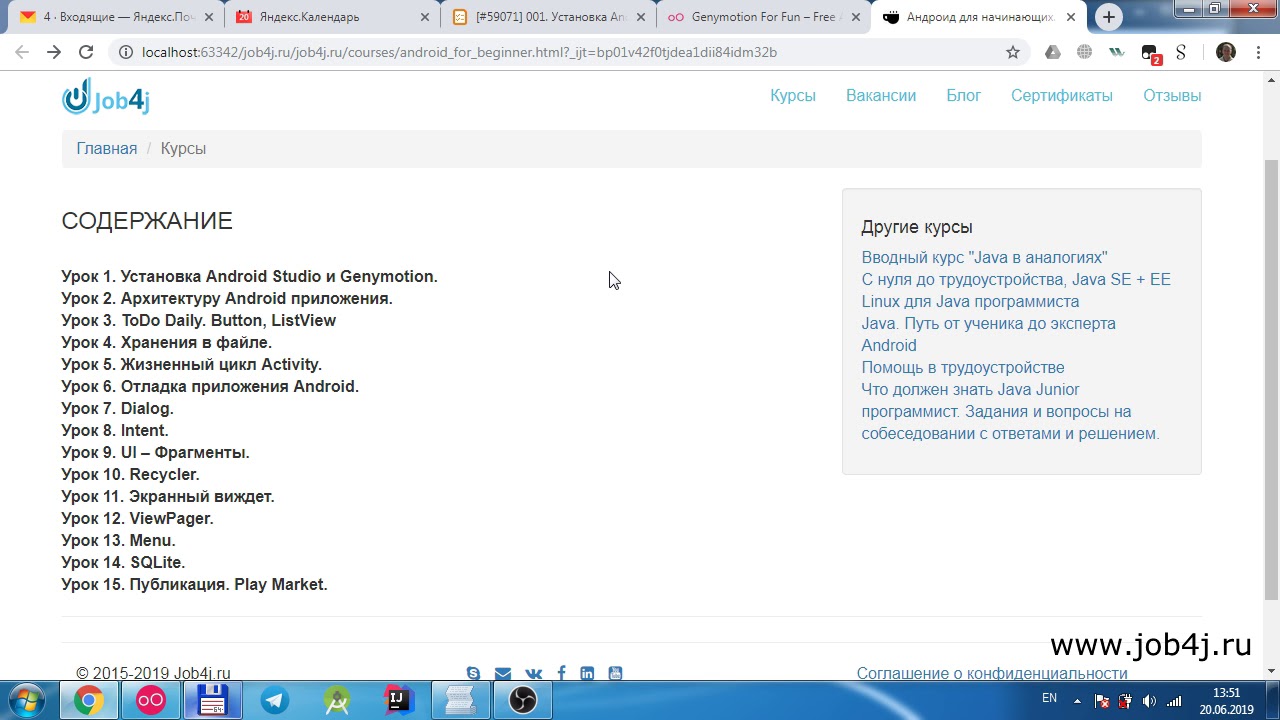Click the S extension icon

click(x=1181, y=52)
